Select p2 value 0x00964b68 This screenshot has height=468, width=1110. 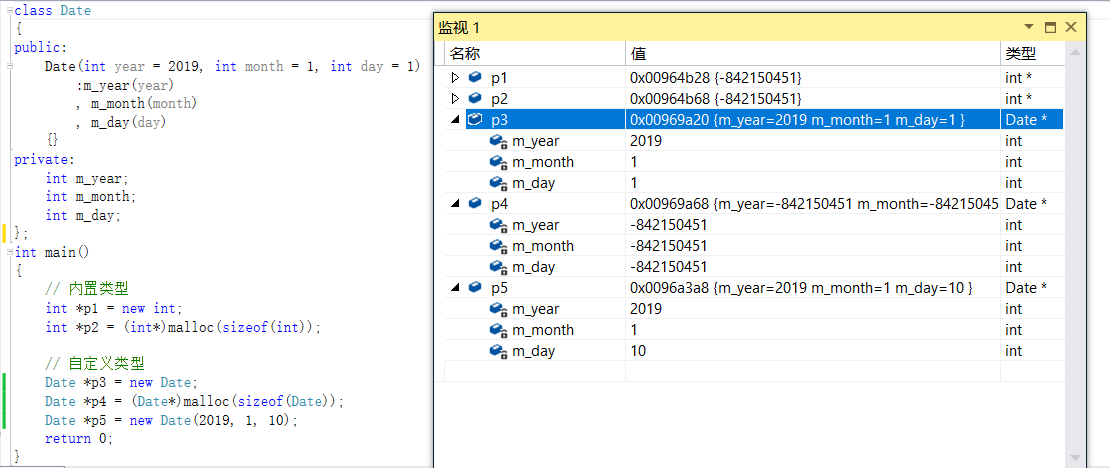(x=670, y=98)
